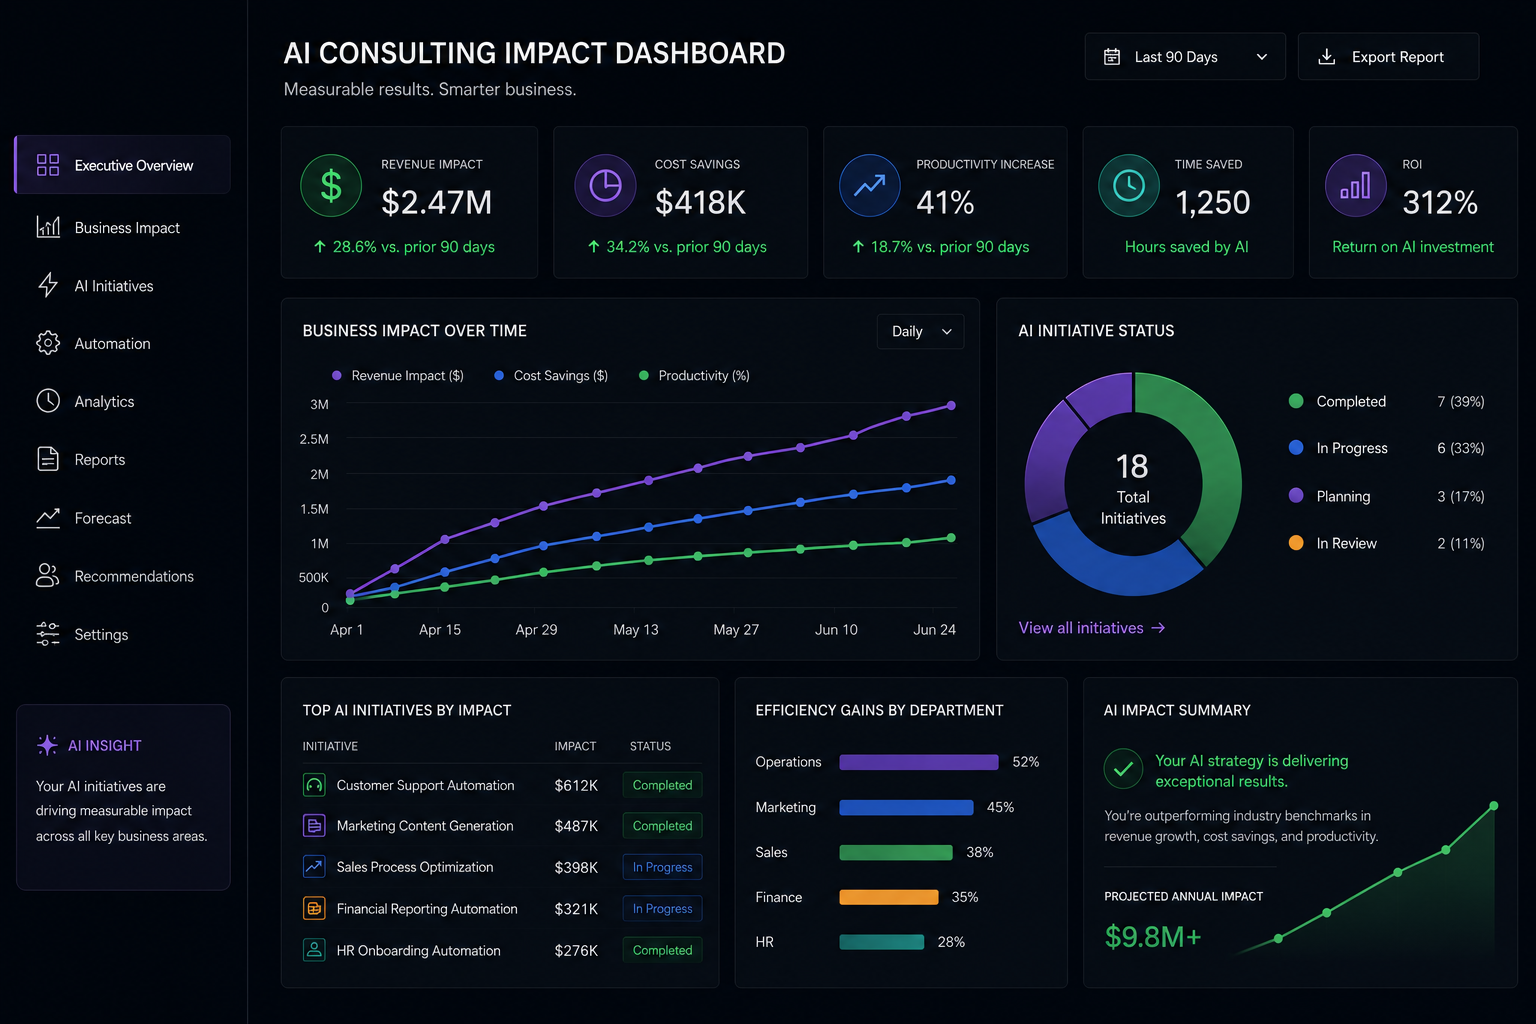
Task: Click the Business Impact bar chart icon
Action: coord(48,227)
